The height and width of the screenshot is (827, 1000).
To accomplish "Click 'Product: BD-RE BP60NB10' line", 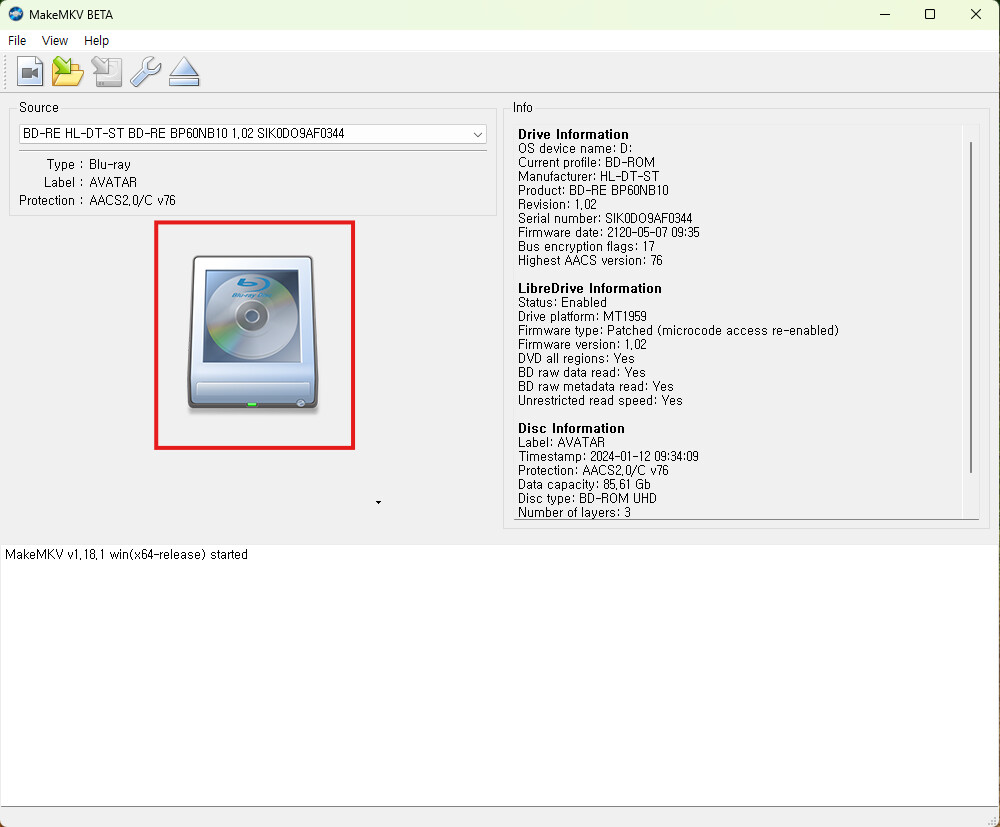I will (593, 191).
